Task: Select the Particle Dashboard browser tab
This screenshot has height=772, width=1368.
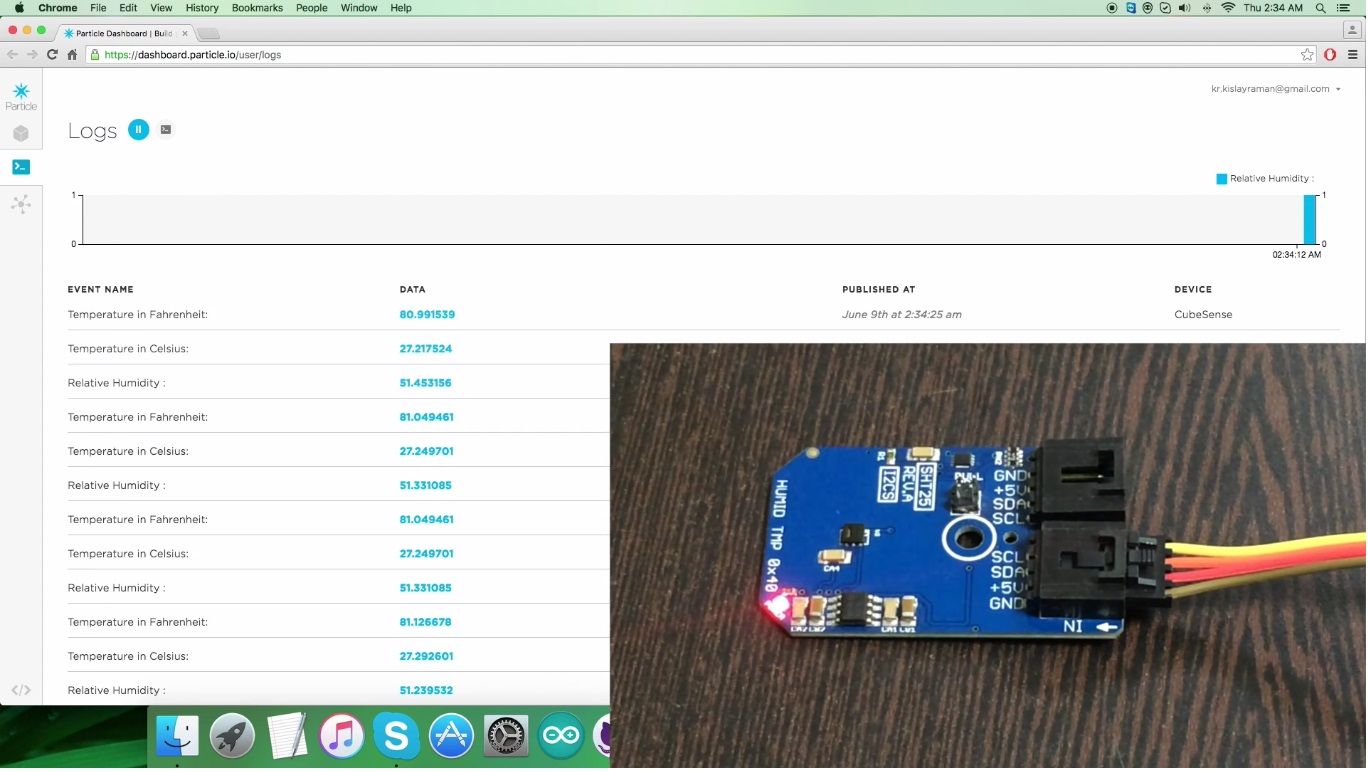Action: pos(120,31)
